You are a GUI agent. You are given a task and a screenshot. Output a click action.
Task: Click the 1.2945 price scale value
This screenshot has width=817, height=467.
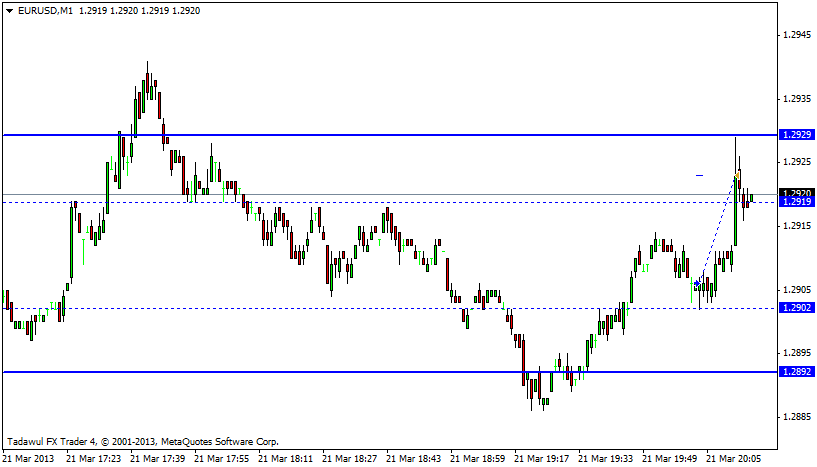(797, 35)
